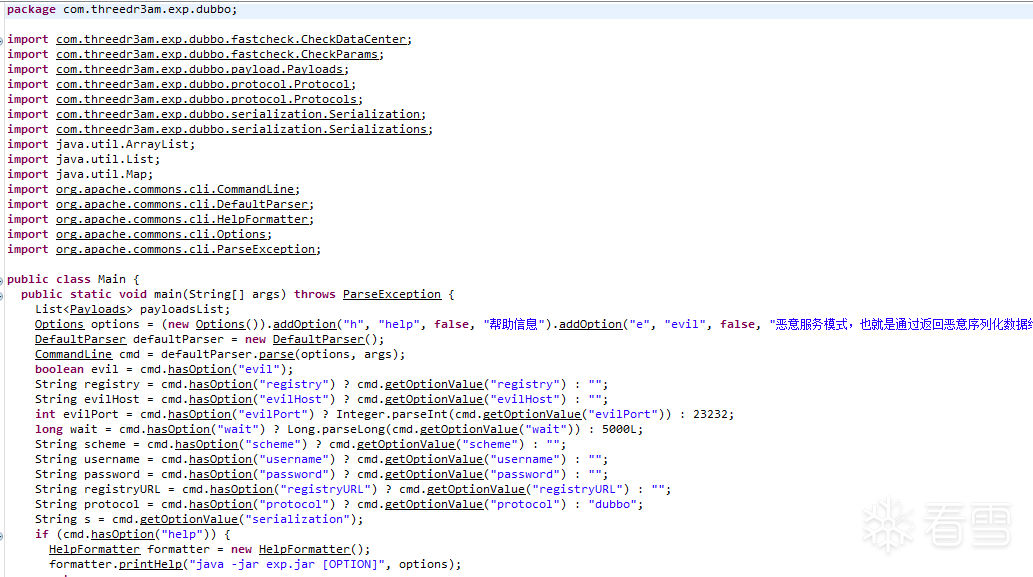Screen dimensions: 1033x577
Task: Click the payloadsList variable name
Action: click(x=182, y=310)
